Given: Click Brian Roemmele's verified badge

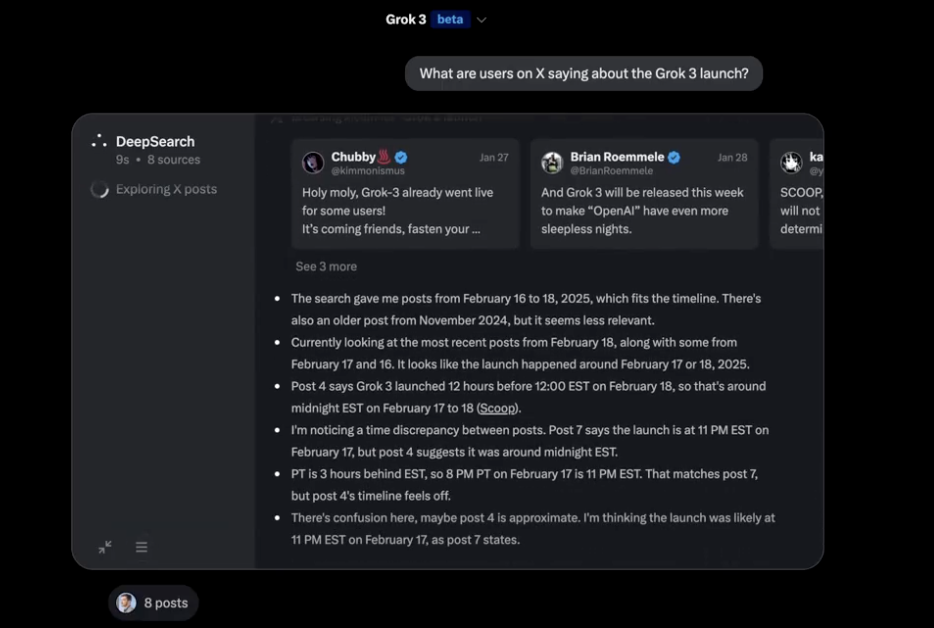Looking at the screenshot, I should click(x=672, y=156).
